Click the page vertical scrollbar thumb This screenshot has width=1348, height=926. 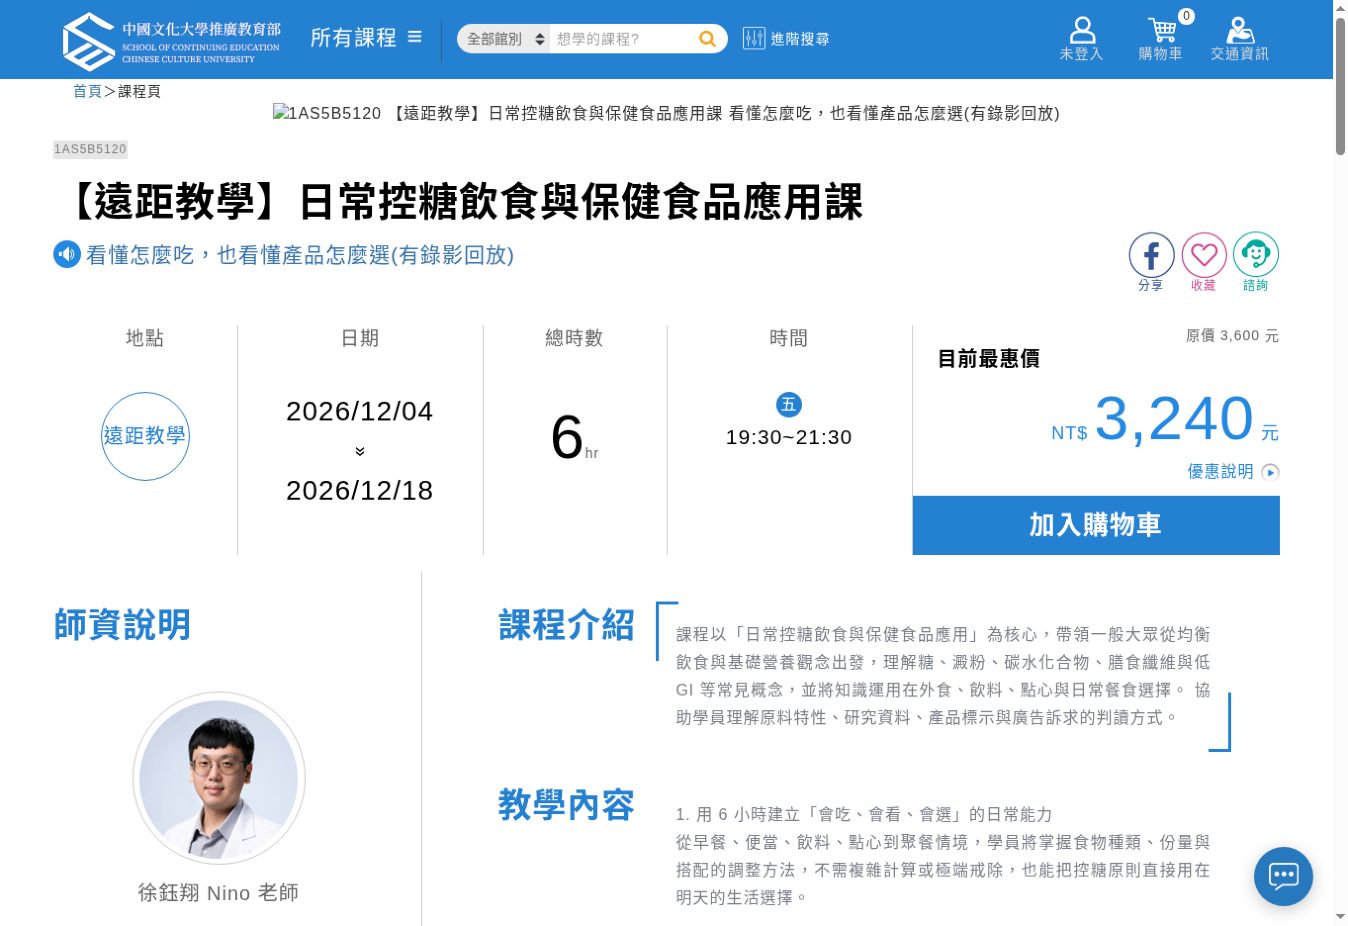(1340, 86)
